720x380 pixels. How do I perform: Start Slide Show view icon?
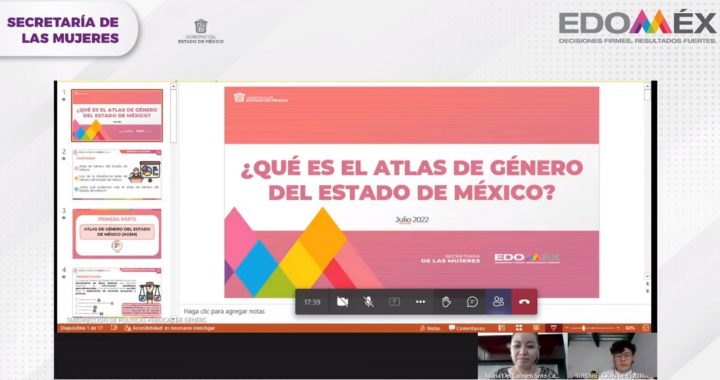pos(553,328)
